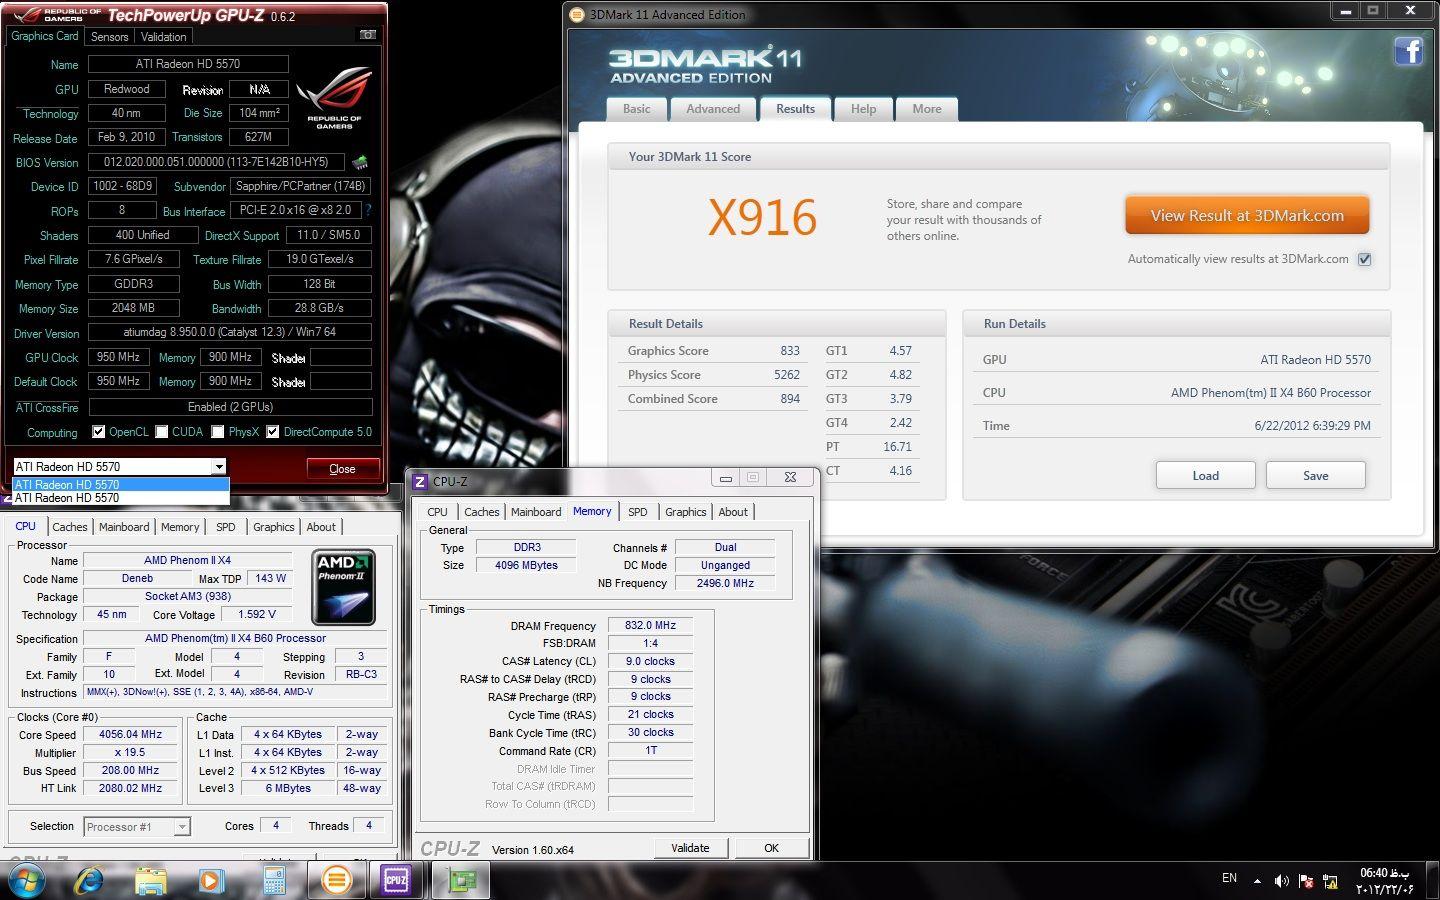This screenshot has width=1440, height=900.
Task: Click the Core Speed 4056.04 MHz value
Action: [x=131, y=734]
